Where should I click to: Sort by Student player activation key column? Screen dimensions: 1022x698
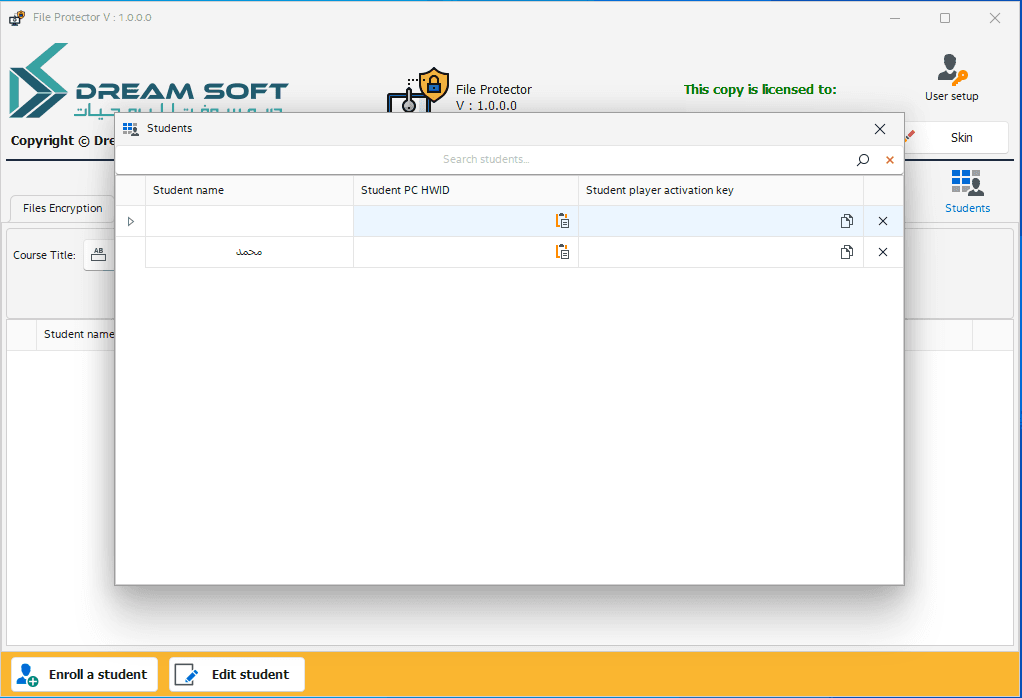(720, 190)
